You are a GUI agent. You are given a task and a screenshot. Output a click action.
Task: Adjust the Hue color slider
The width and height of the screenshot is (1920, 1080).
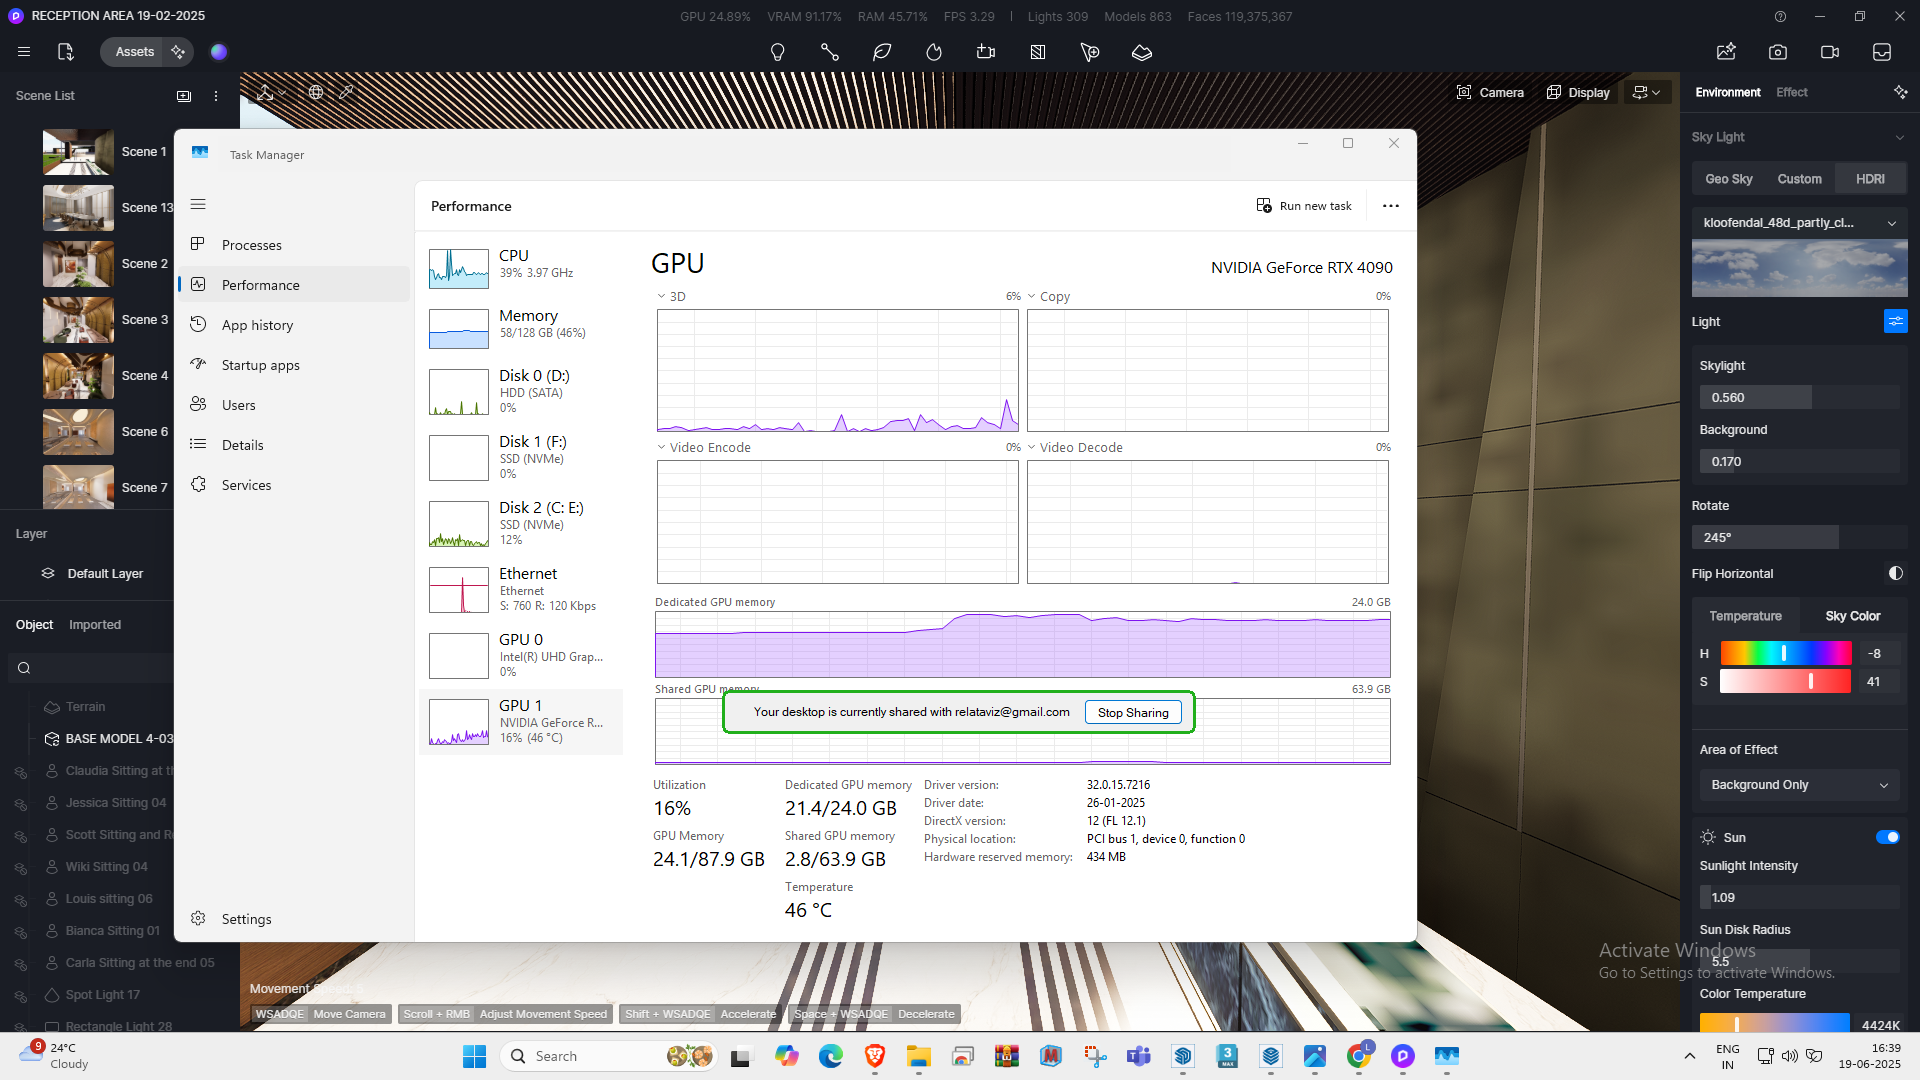click(x=1785, y=653)
